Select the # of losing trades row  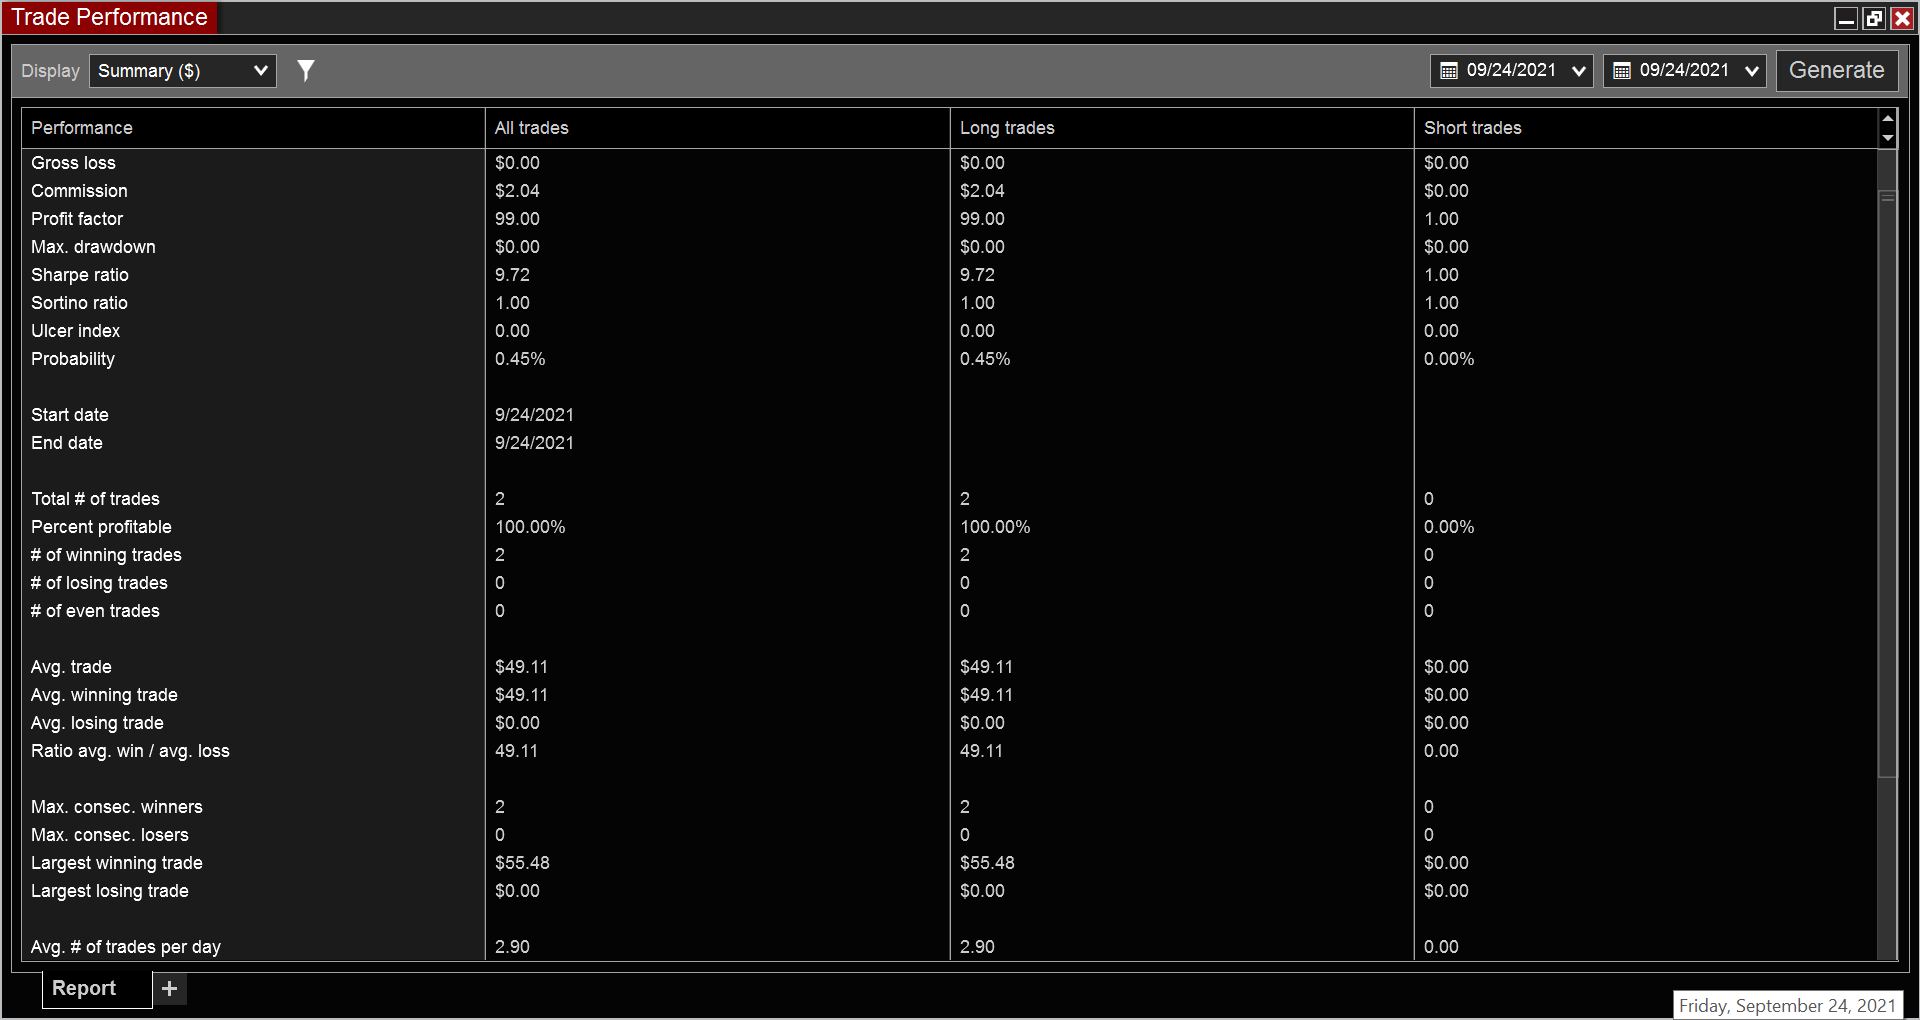coord(950,583)
